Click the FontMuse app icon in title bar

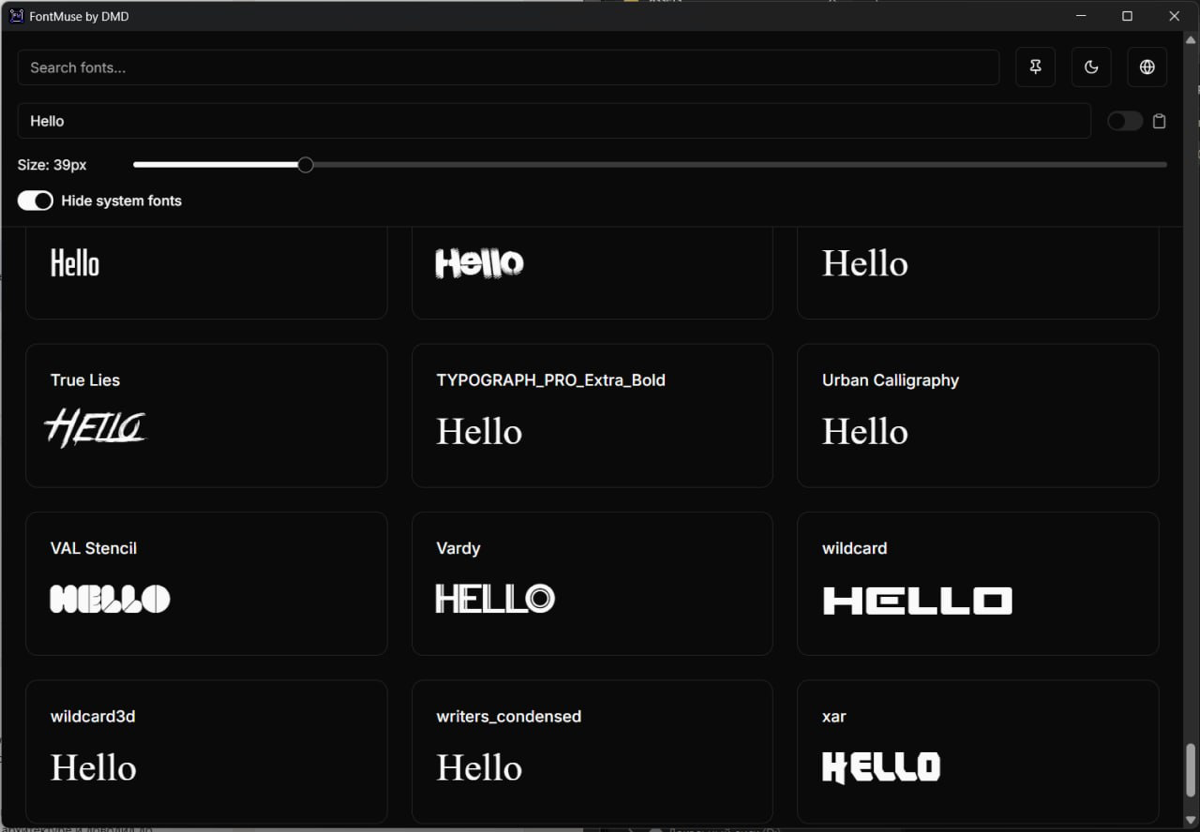pyautogui.click(x=16, y=16)
